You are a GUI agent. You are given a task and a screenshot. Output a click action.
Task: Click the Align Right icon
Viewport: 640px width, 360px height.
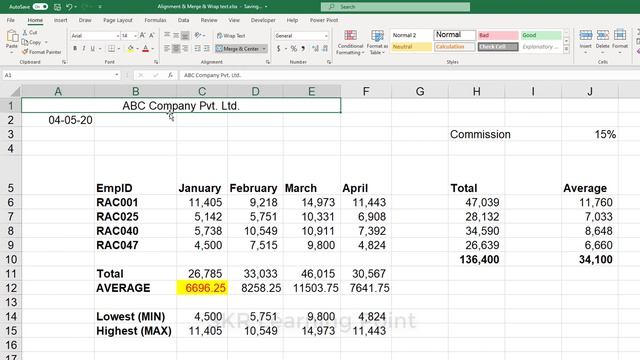click(x=185, y=49)
